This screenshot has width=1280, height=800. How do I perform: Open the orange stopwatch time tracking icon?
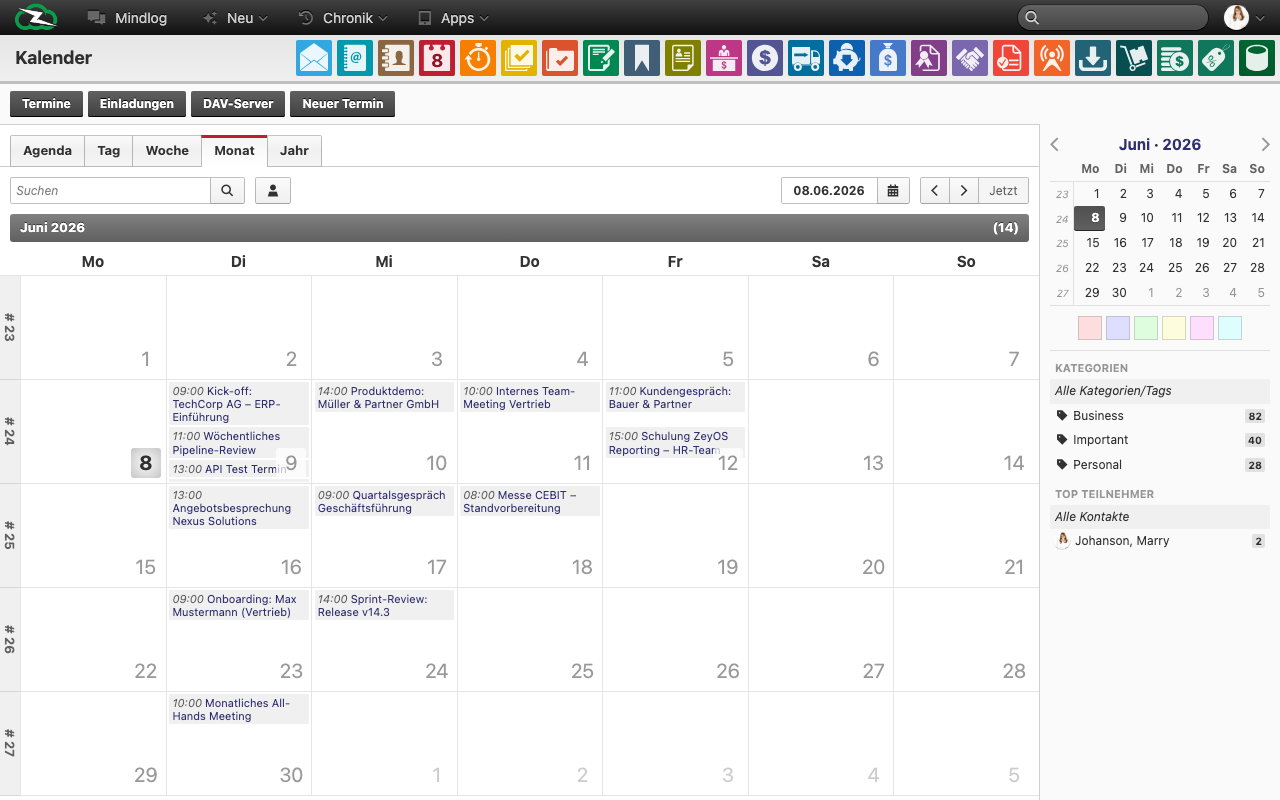(x=478, y=58)
